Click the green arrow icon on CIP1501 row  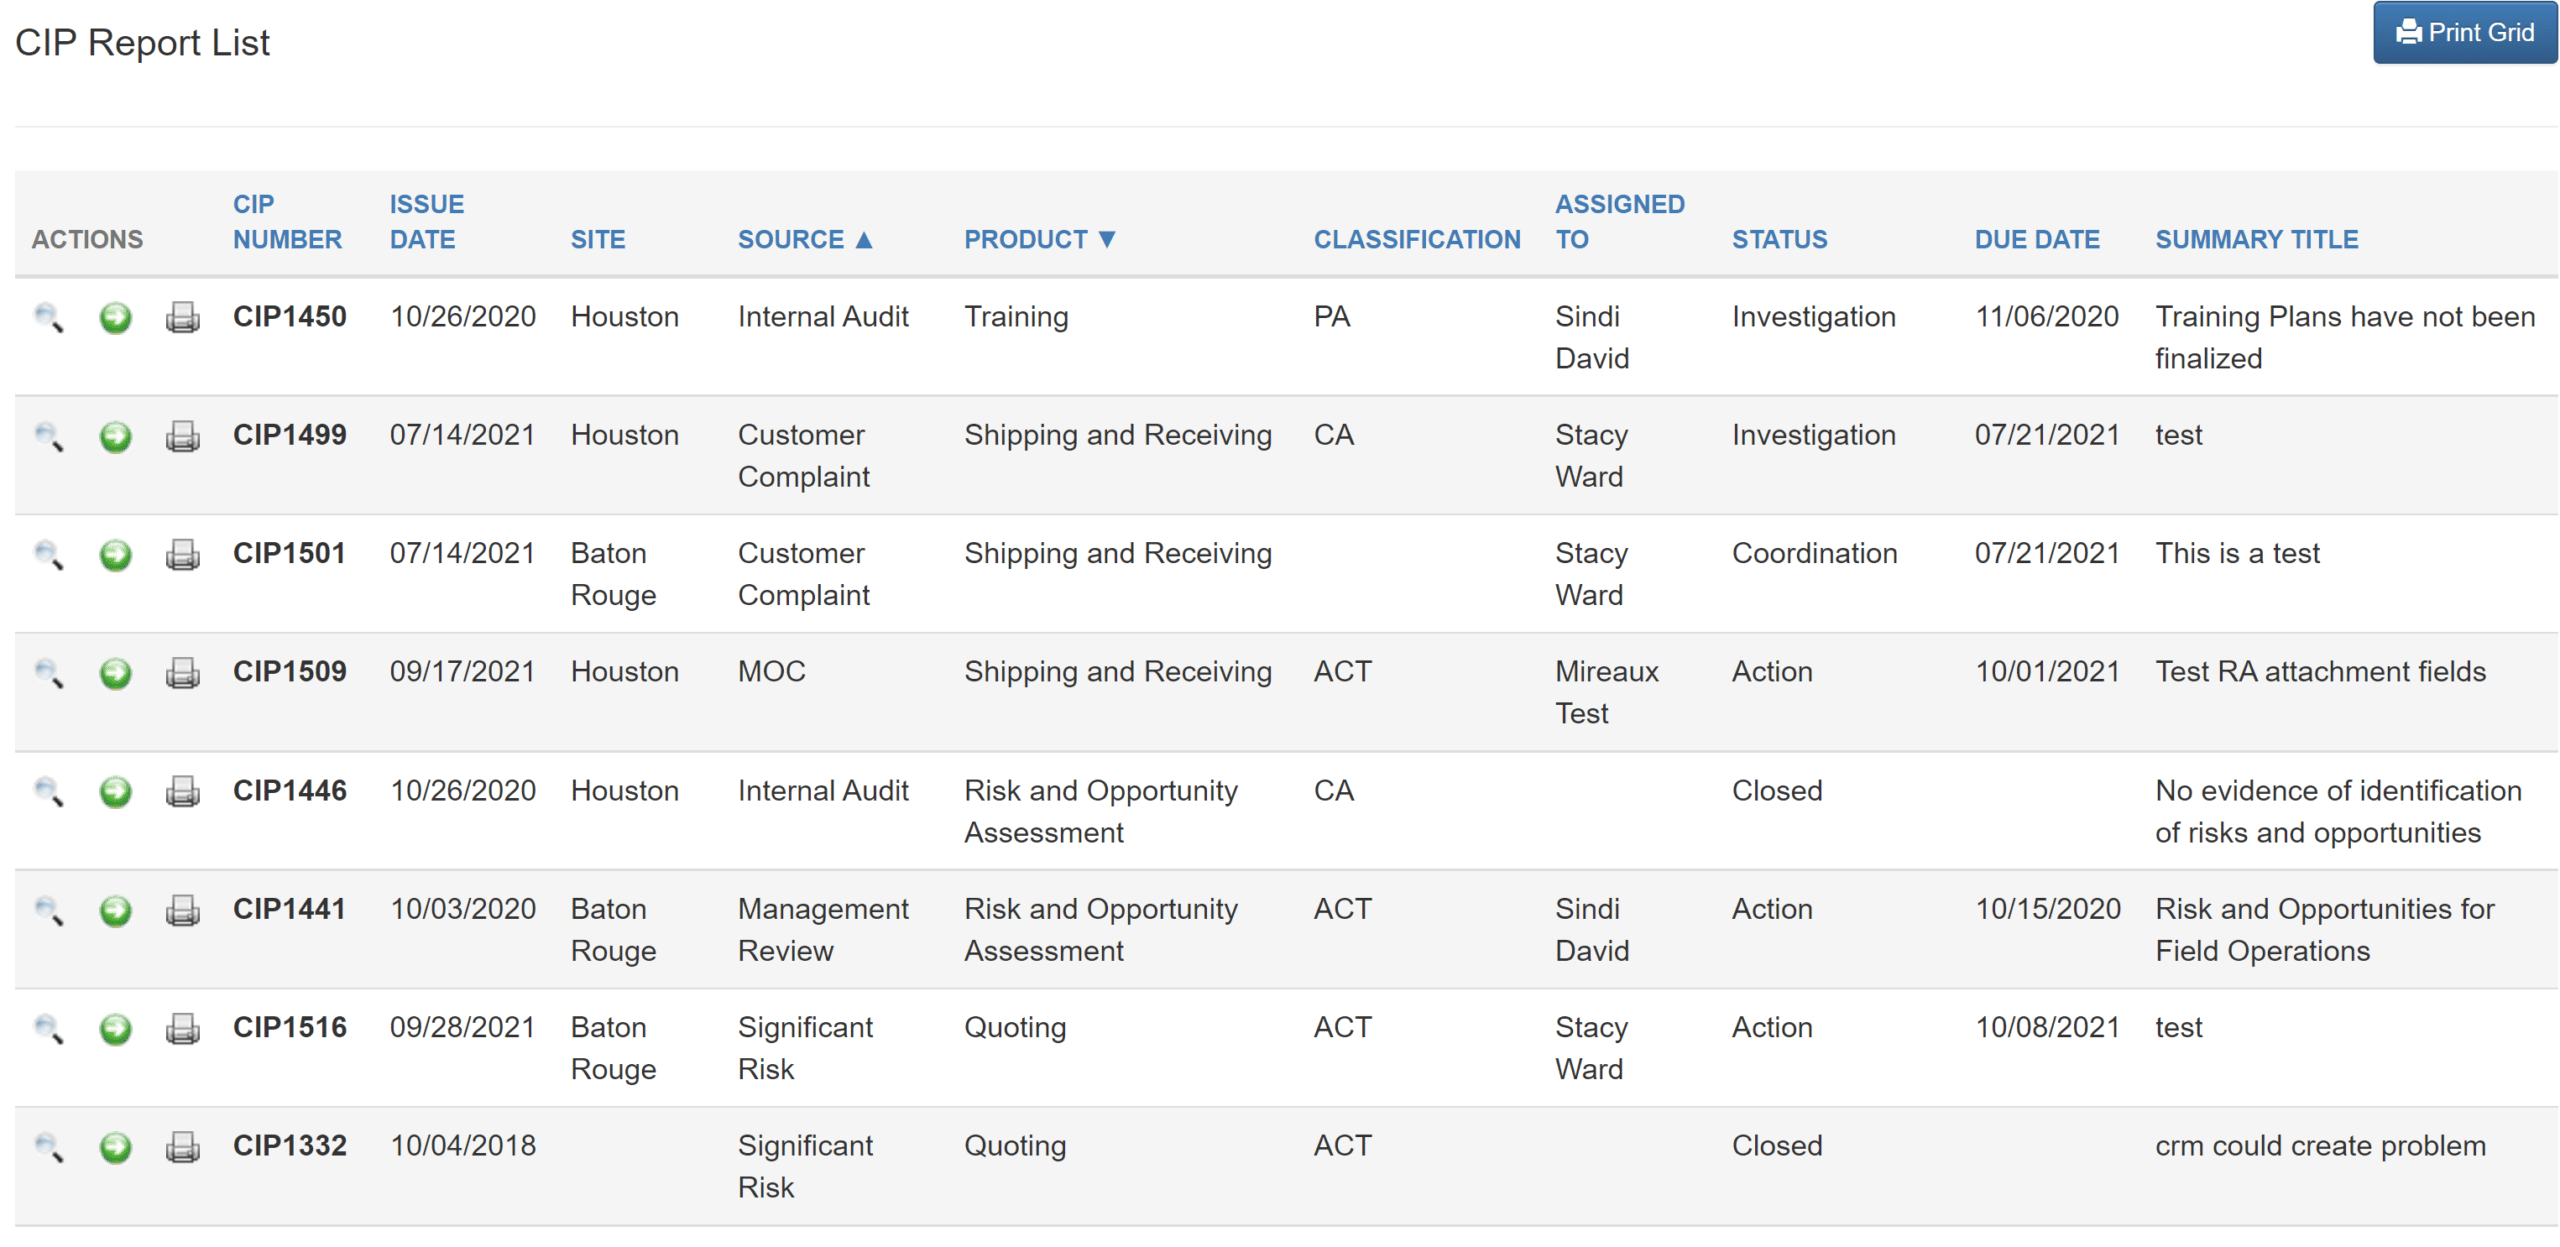pyautogui.click(x=115, y=554)
